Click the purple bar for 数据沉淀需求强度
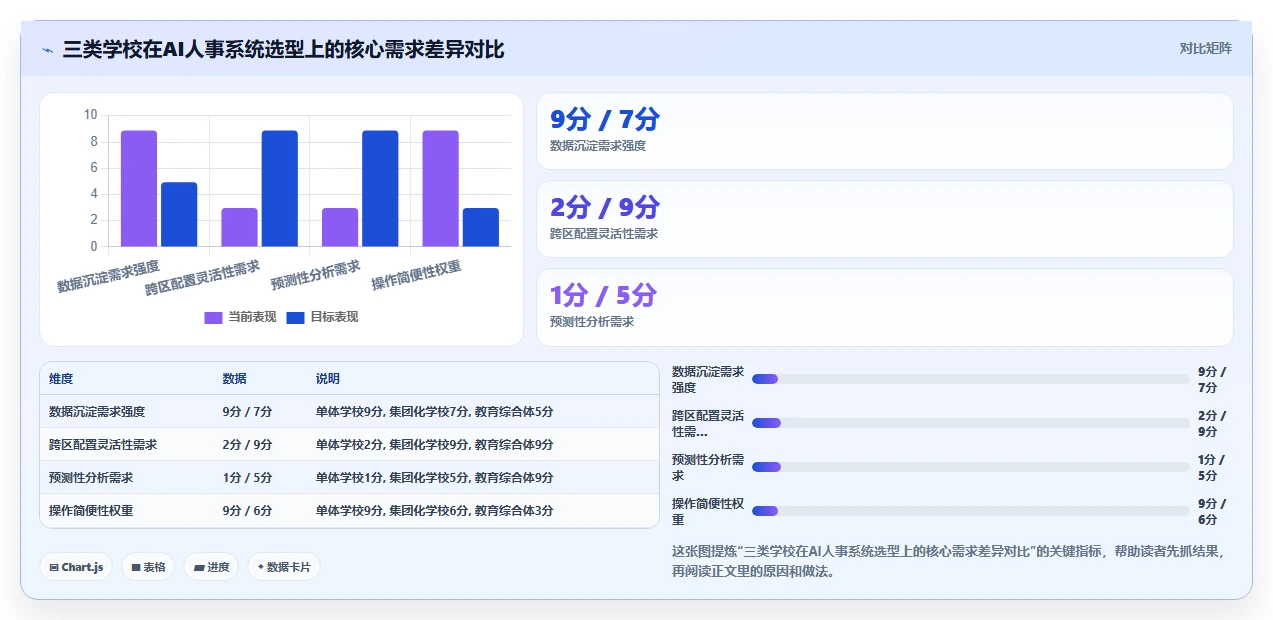This screenshot has width=1273, height=620. point(139,188)
